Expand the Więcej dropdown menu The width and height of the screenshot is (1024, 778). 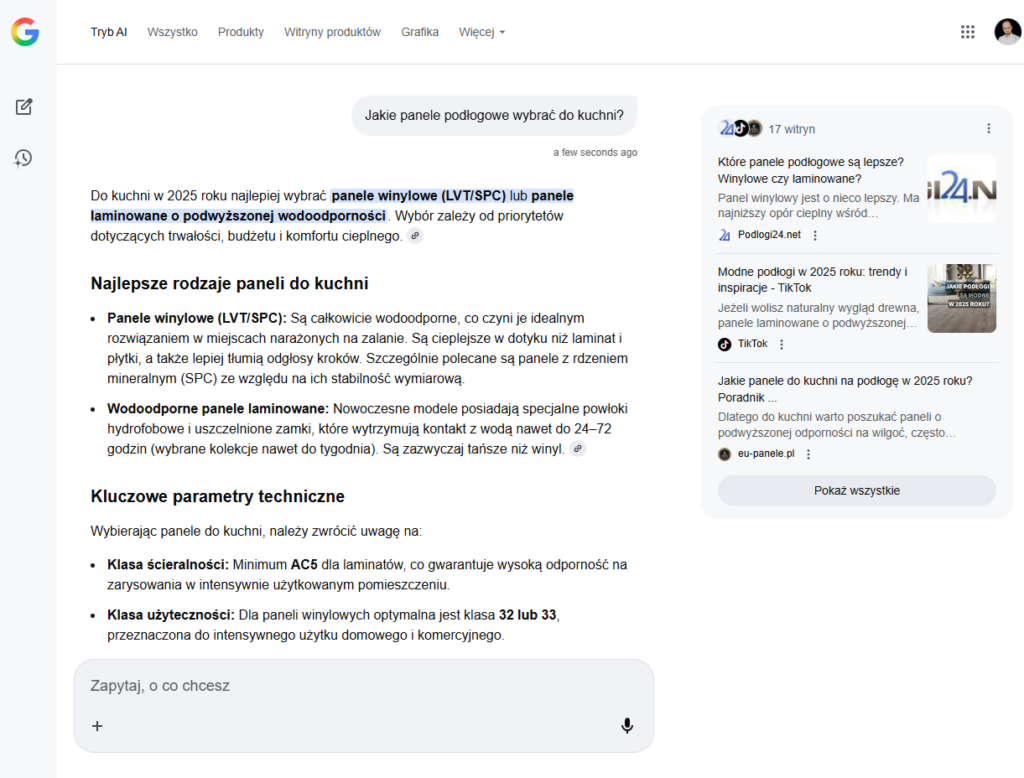click(482, 32)
